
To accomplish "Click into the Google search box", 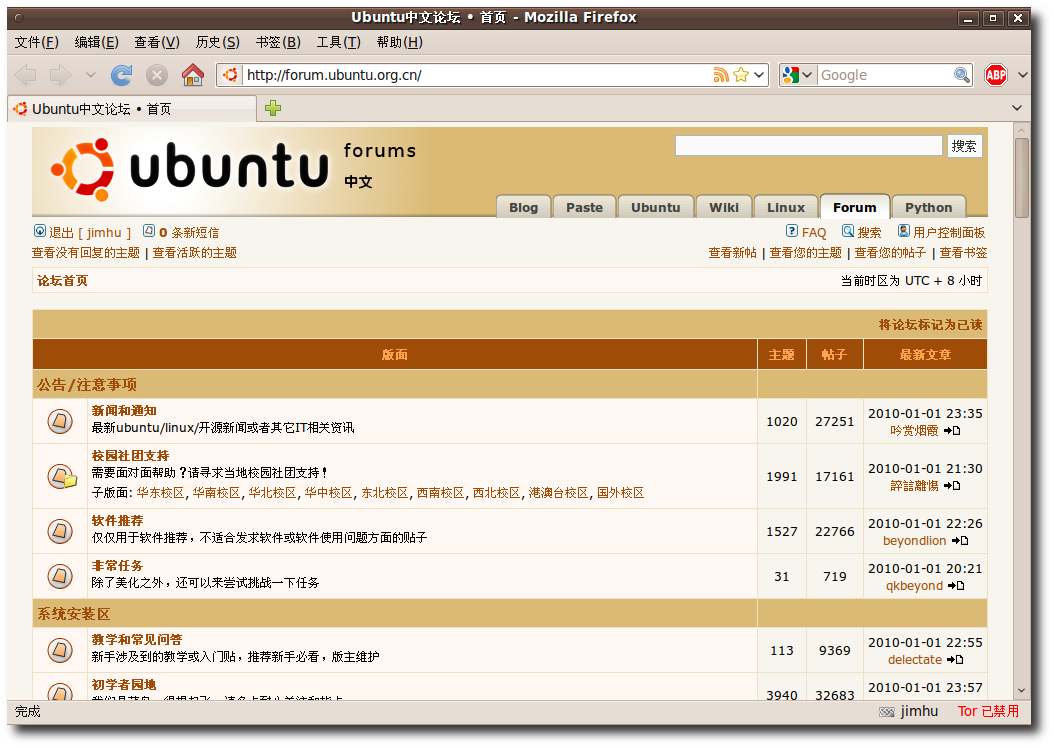I will click(x=884, y=75).
